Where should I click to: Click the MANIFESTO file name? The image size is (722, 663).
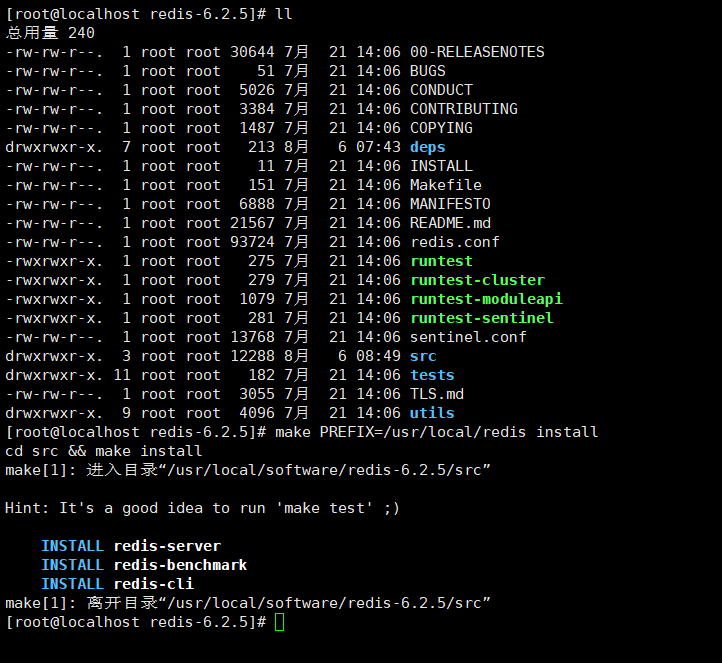pos(450,204)
